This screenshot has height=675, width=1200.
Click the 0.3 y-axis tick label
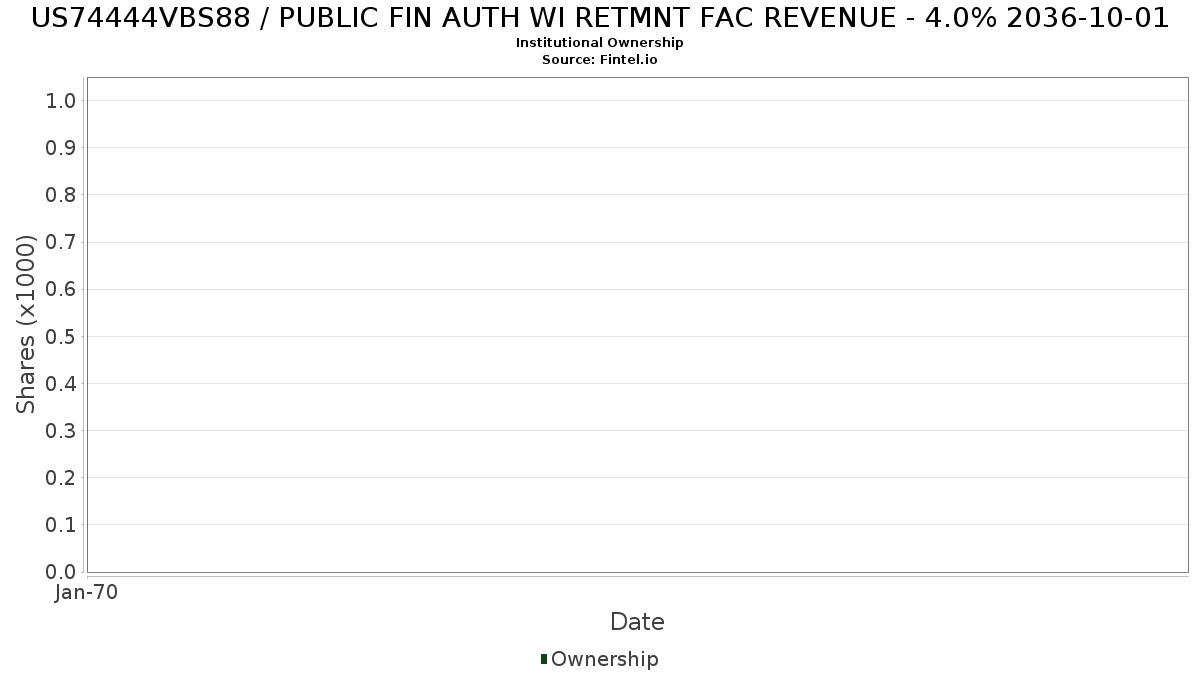(x=61, y=430)
